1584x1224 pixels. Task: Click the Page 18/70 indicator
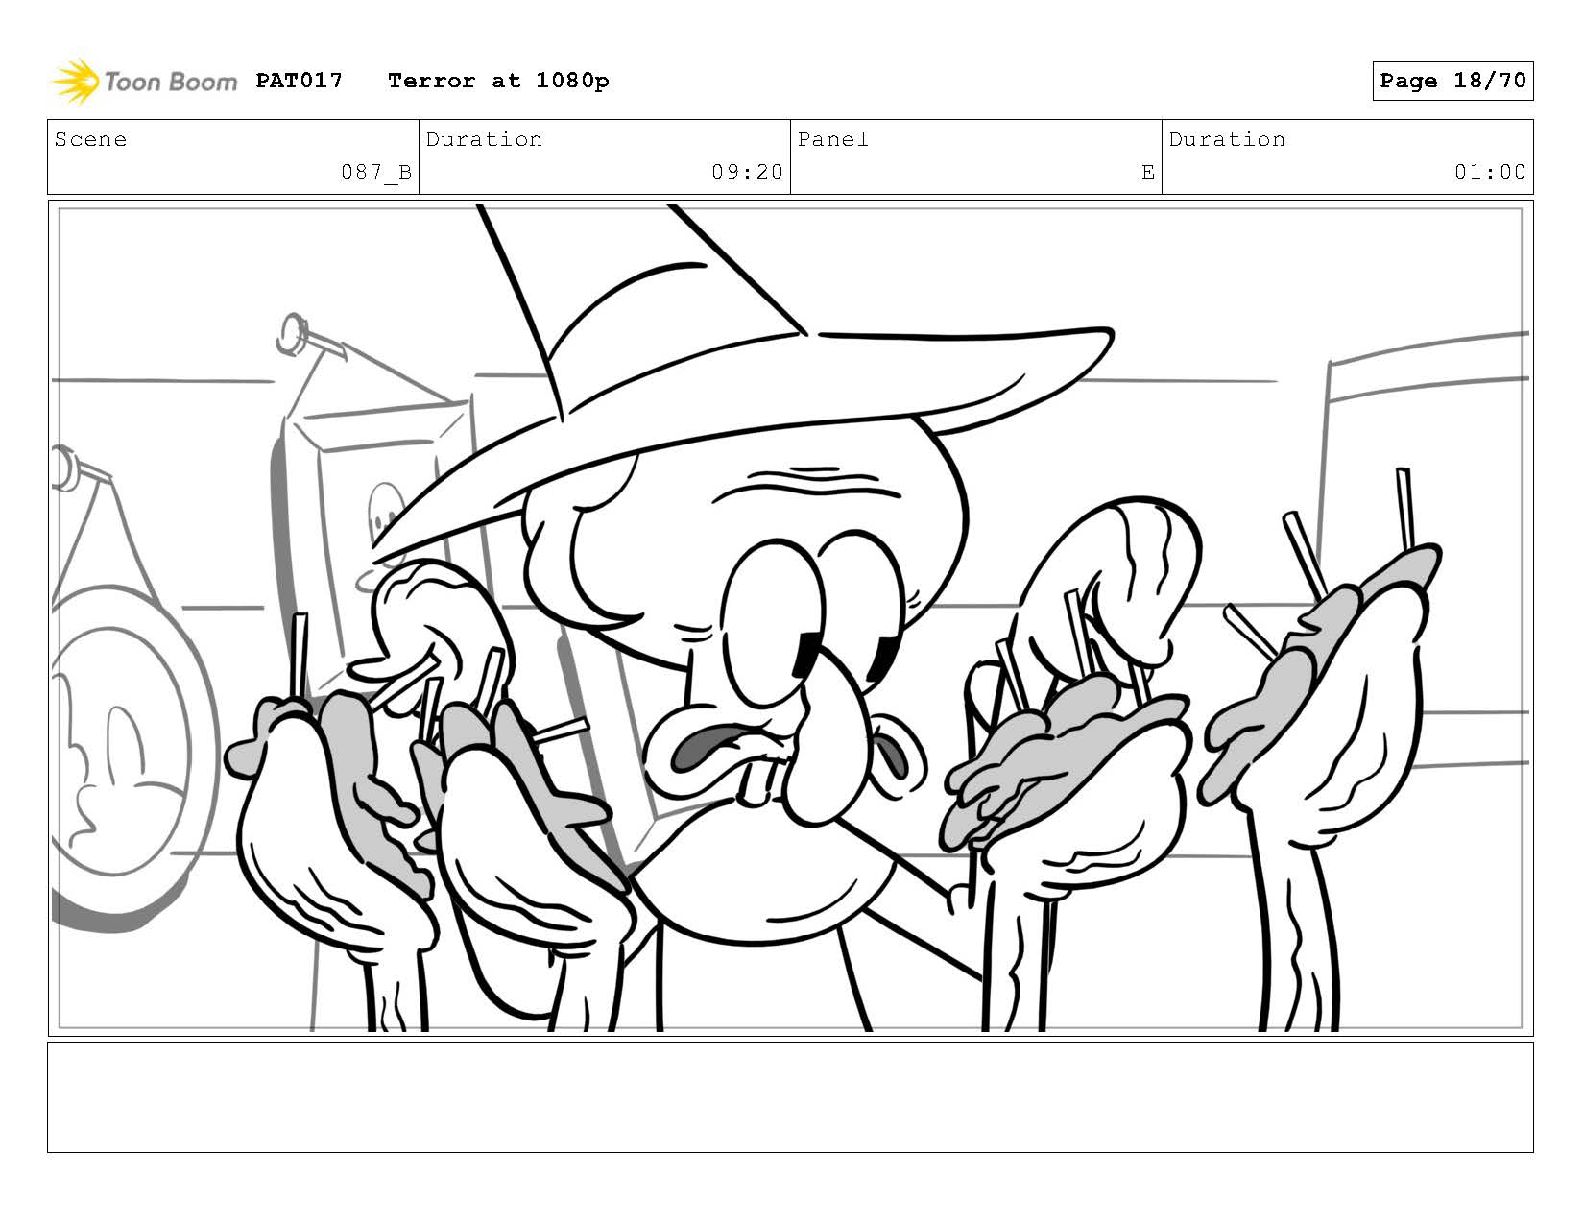1452,81
